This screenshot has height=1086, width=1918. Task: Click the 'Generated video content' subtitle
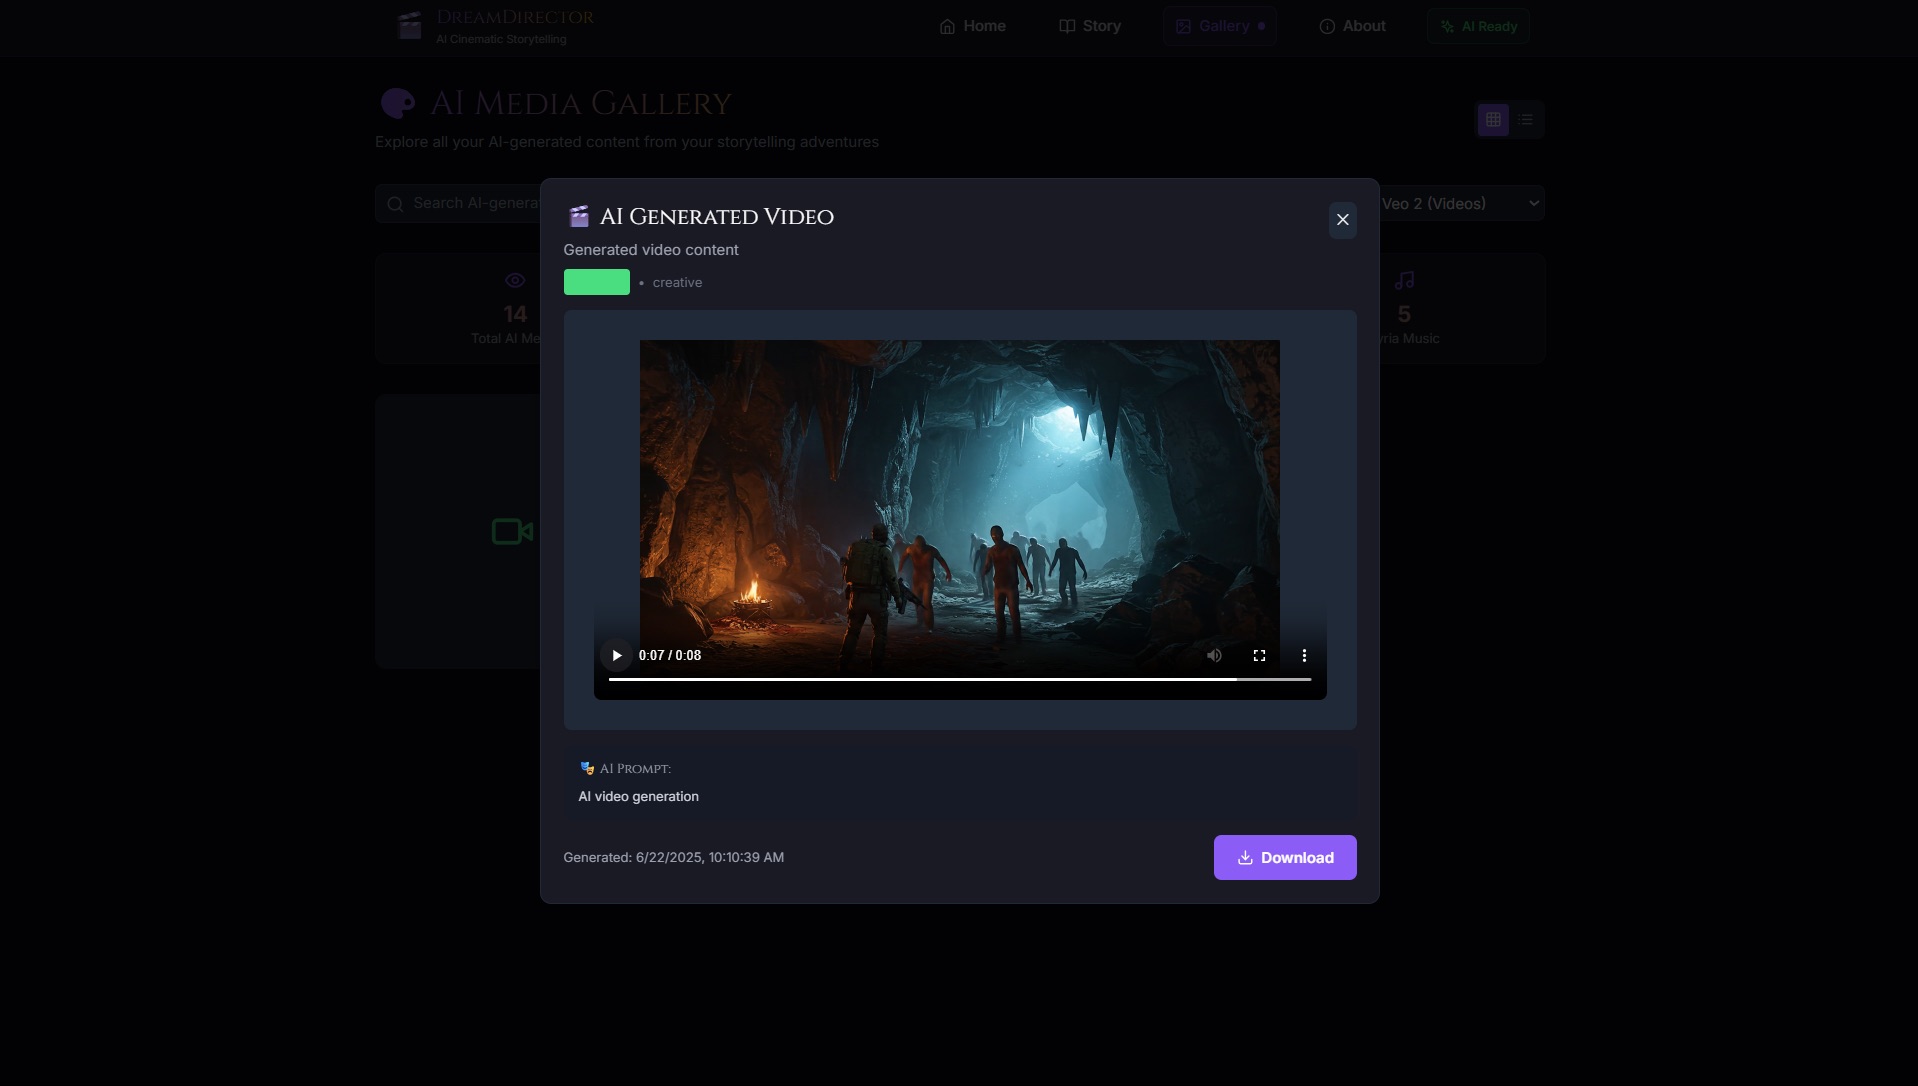pos(651,250)
